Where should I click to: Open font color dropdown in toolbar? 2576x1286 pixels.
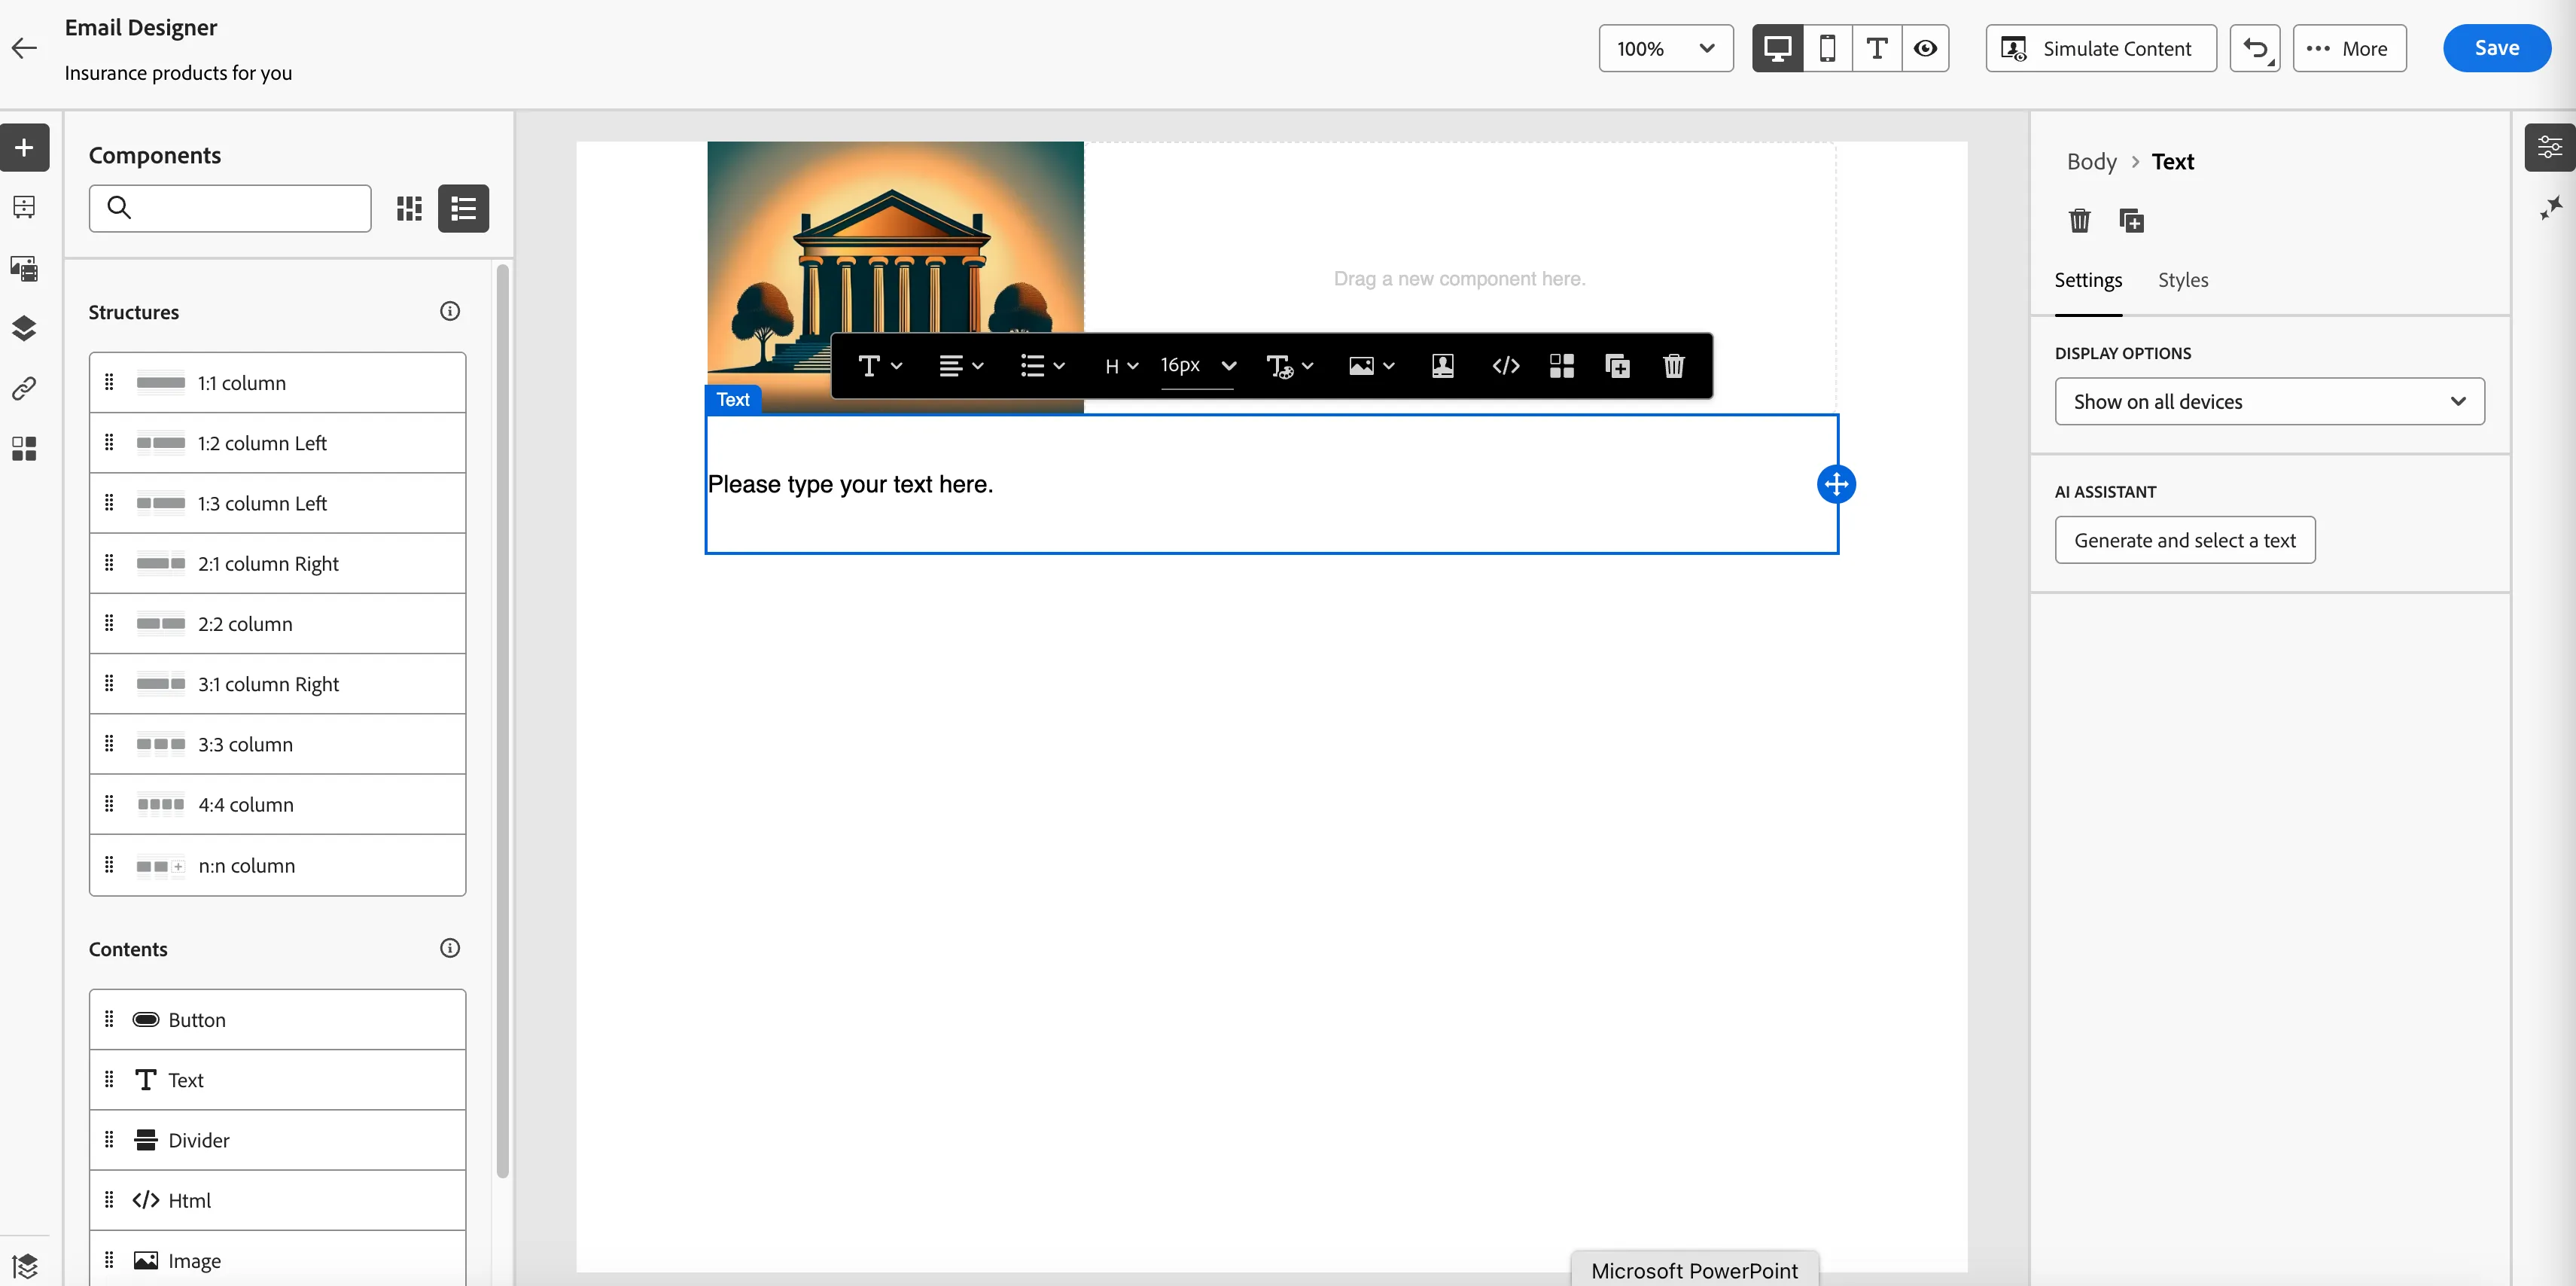click(1289, 366)
